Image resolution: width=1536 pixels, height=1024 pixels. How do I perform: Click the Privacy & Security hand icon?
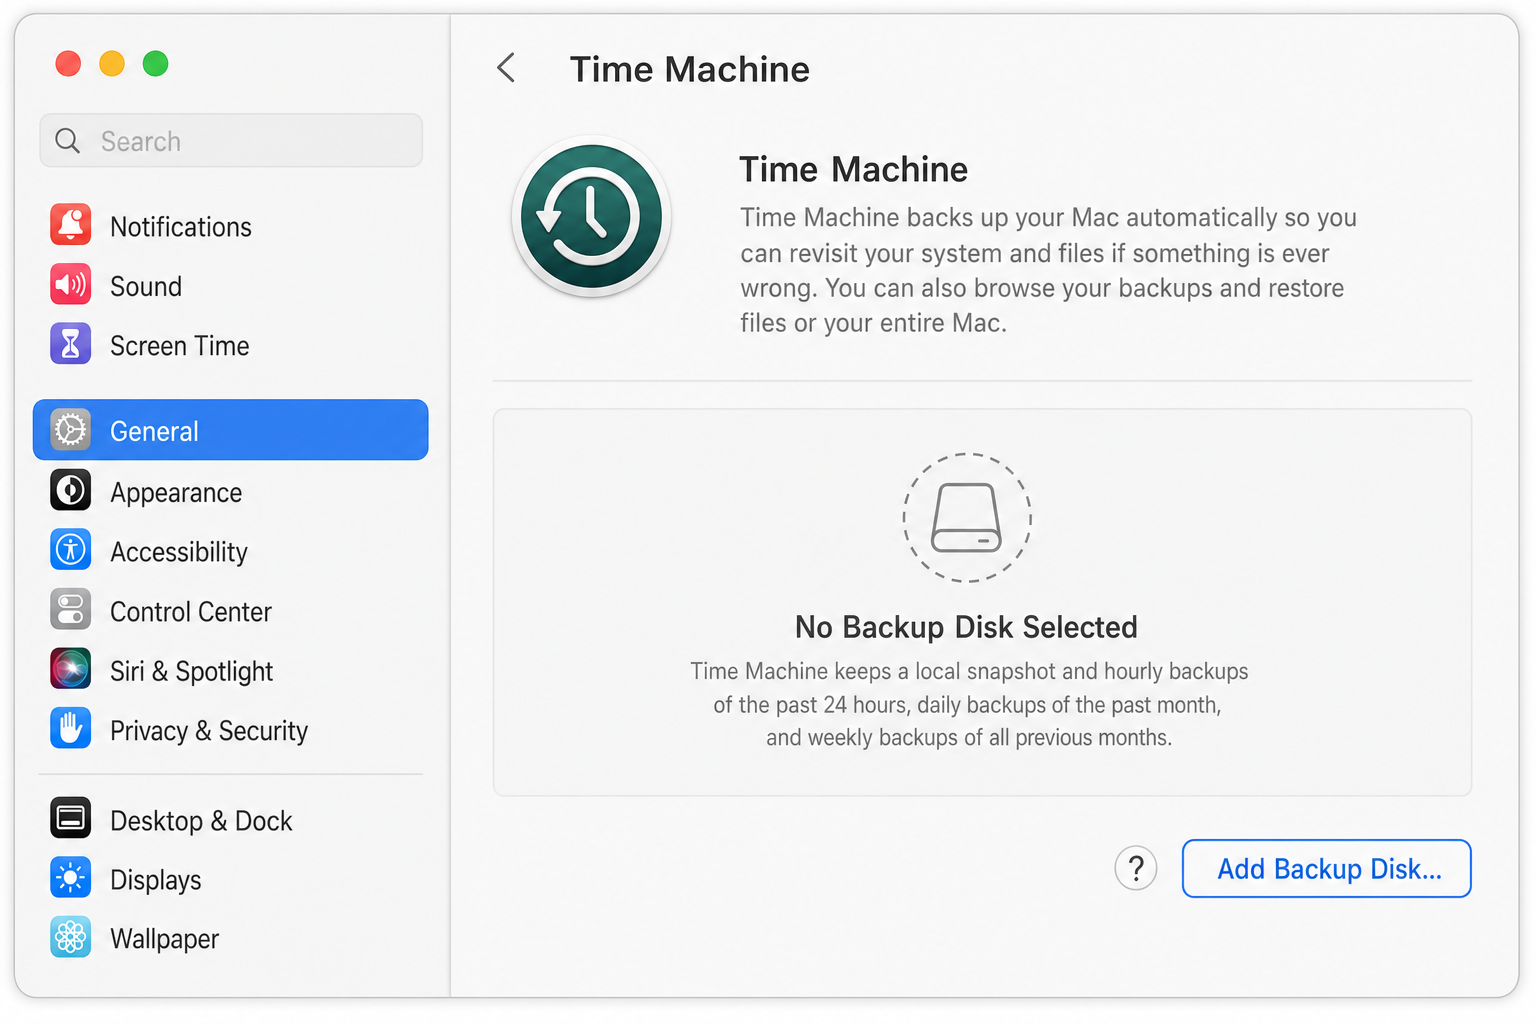(70, 729)
